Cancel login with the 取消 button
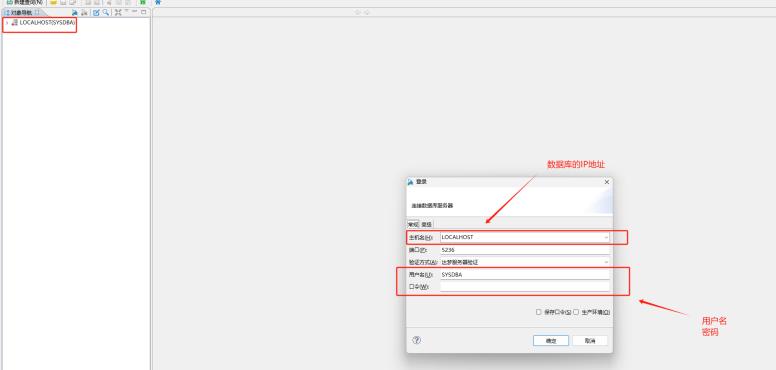This screenshot has height=370, width=776. click(589, 341)
